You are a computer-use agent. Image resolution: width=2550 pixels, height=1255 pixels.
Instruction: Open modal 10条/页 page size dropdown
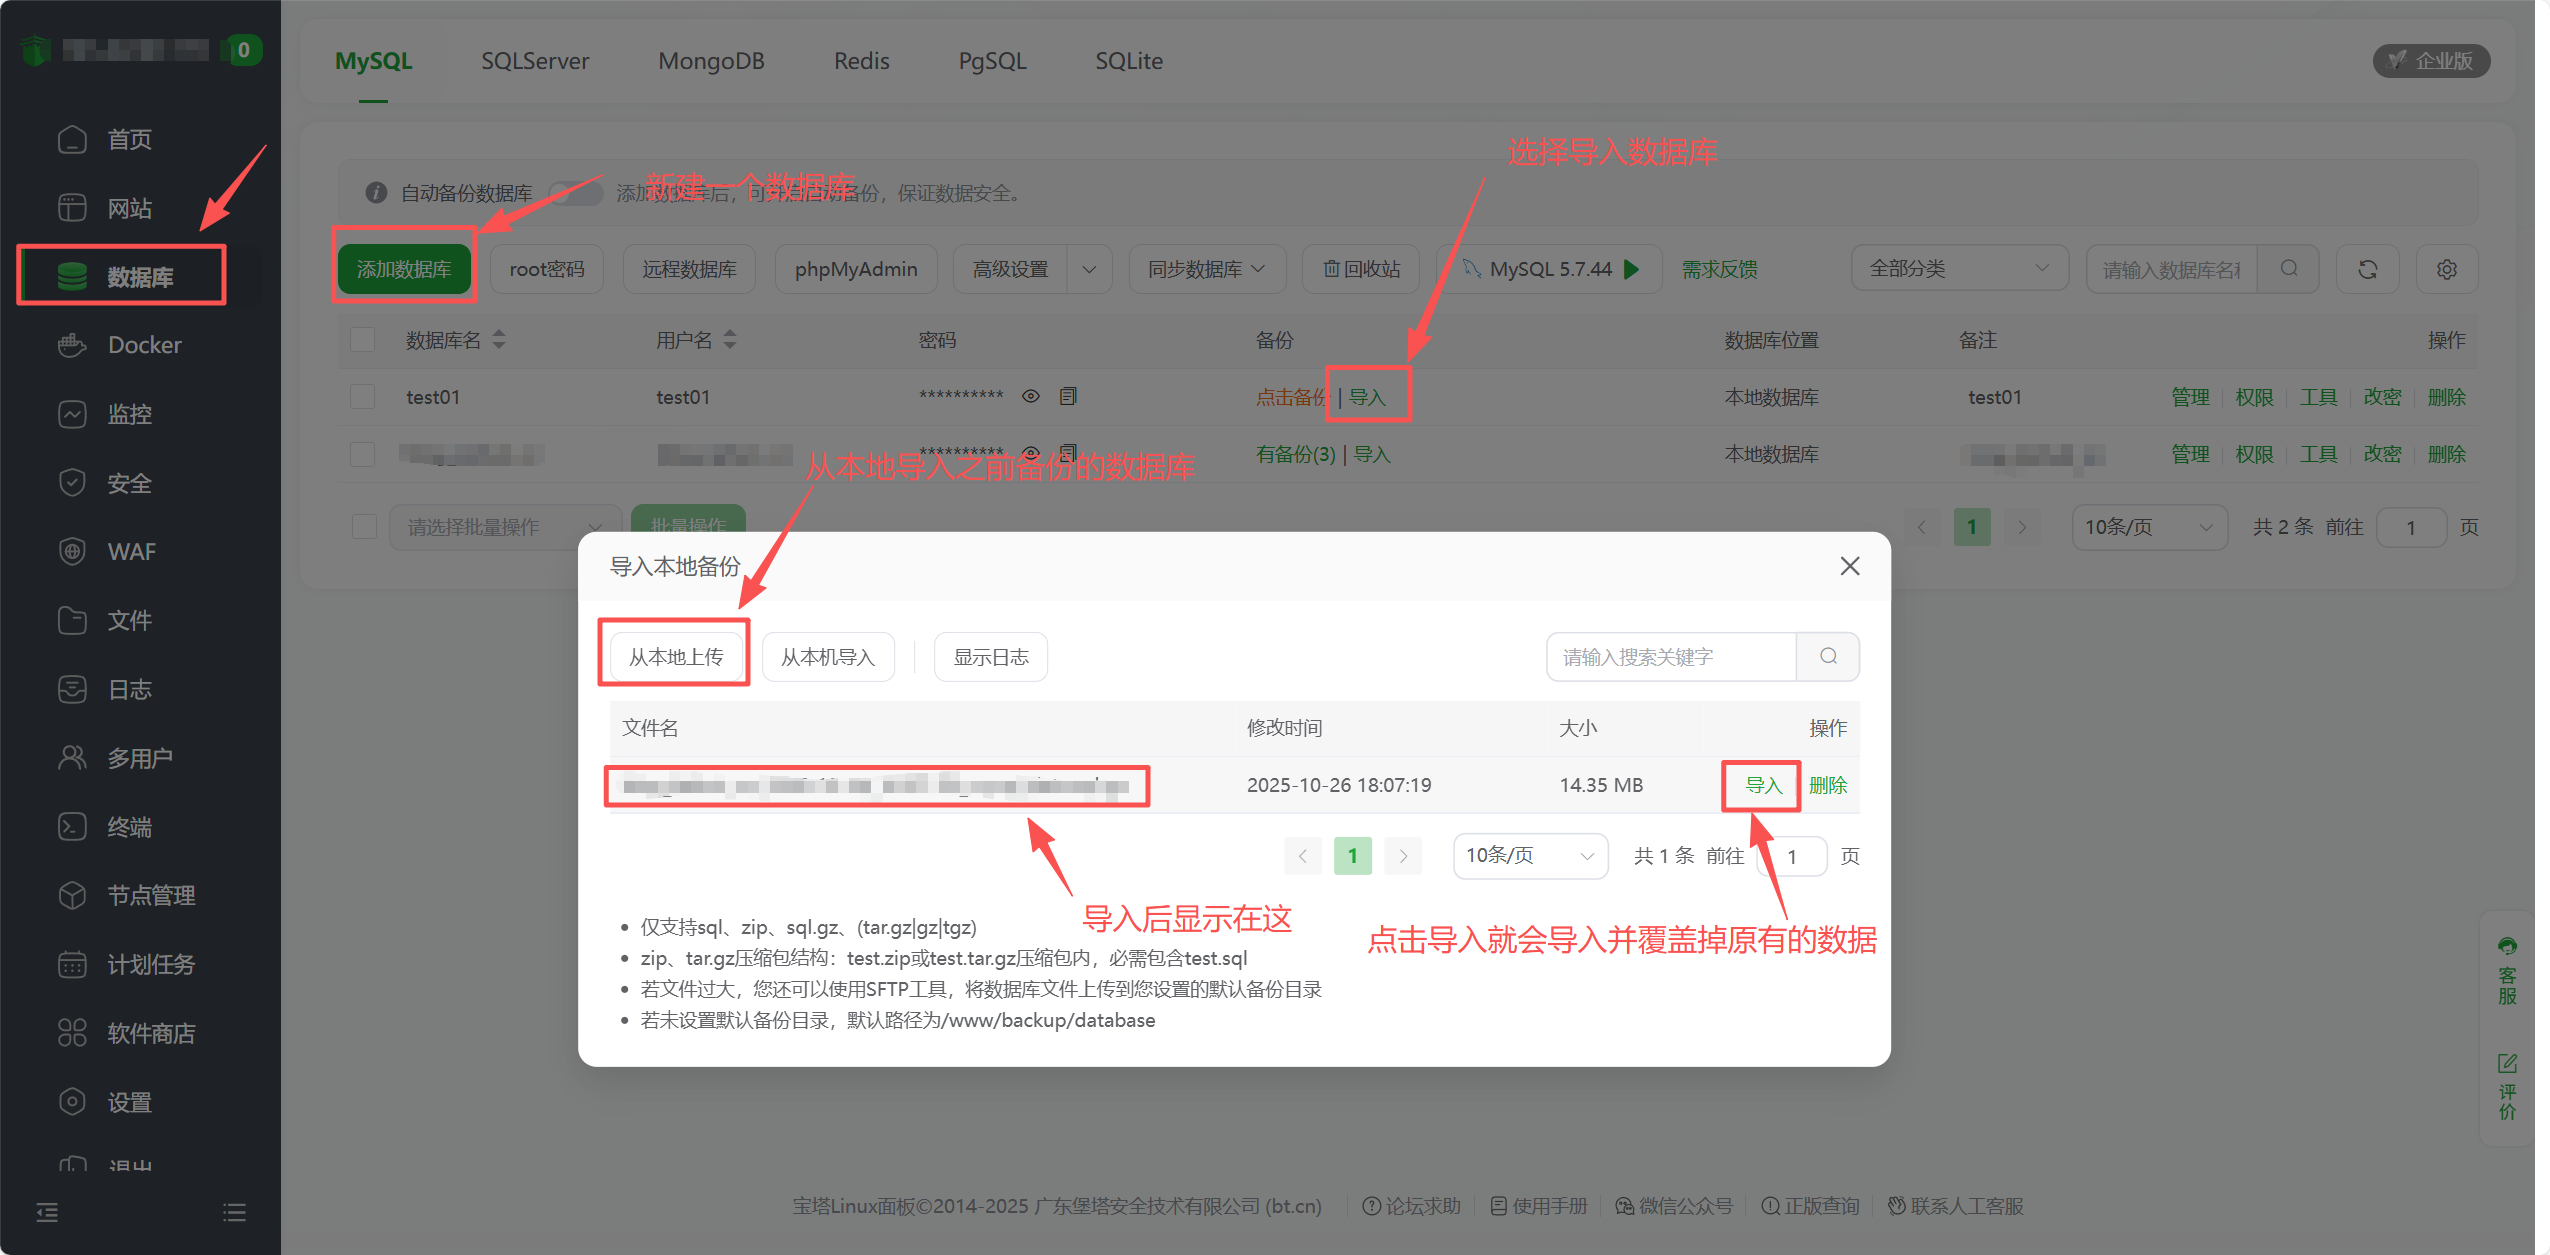pyautogui.click(x=1529, y=856)
